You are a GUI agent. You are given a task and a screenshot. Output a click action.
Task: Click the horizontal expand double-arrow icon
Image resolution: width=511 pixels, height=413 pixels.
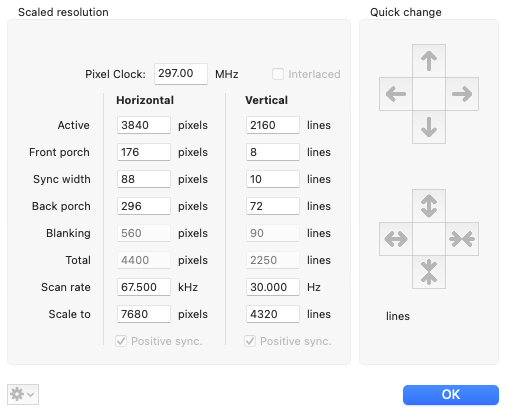(x=396, y=239)
